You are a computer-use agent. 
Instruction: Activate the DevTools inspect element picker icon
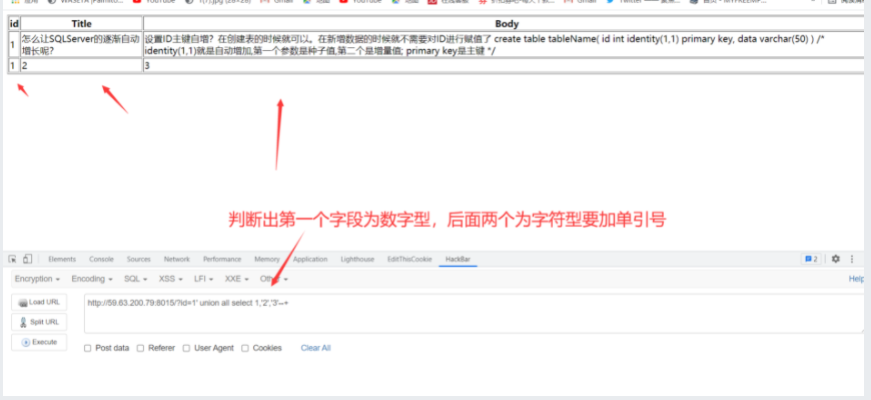(13, 259)
